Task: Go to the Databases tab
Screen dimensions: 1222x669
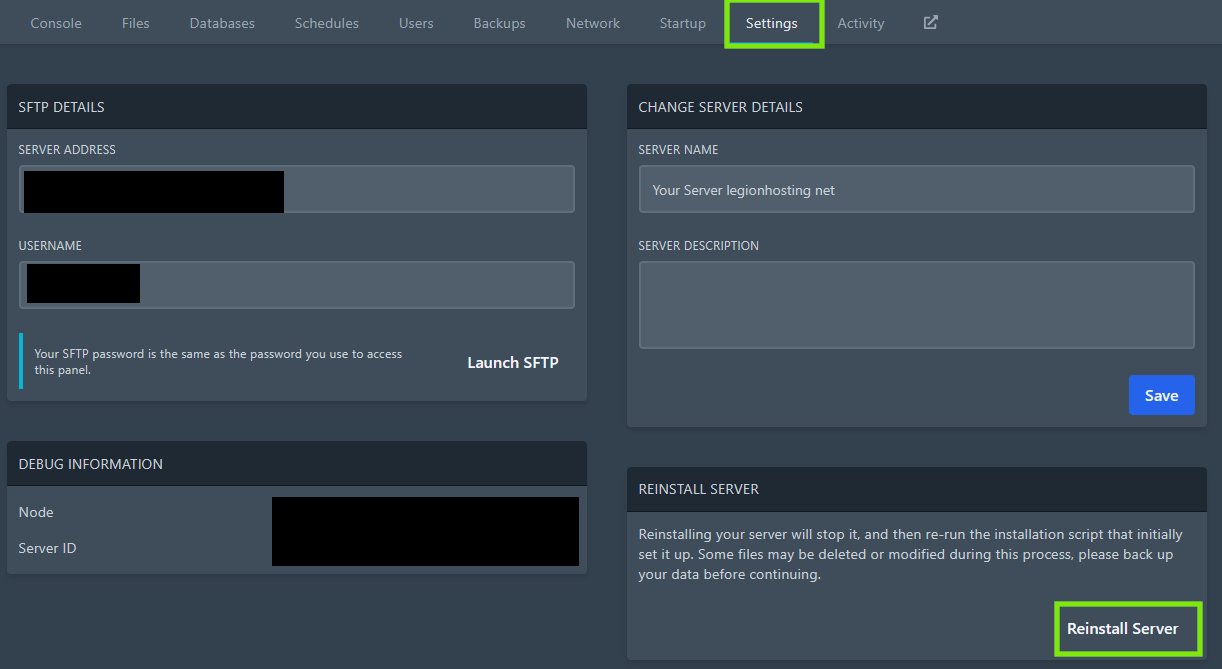Action: pyautogui.click(x=222, y=23)
